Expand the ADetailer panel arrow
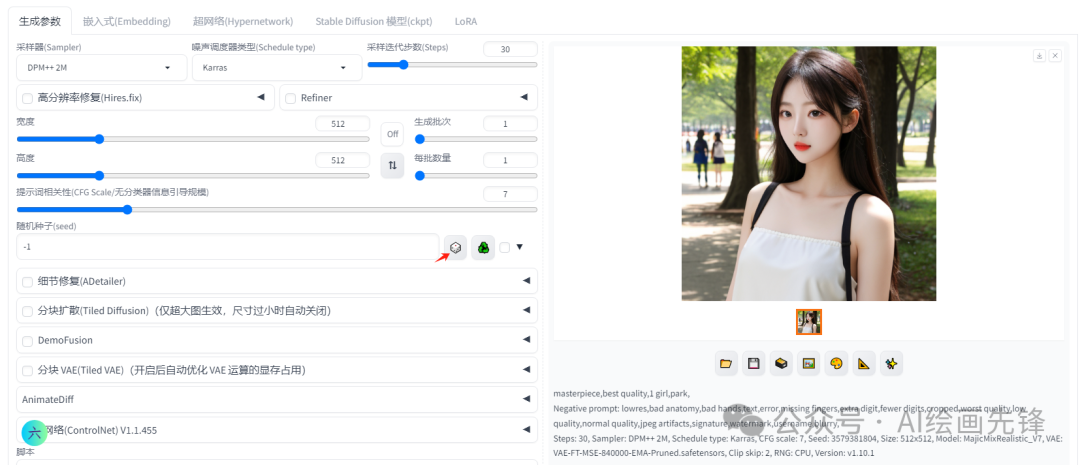The image size is (1080, 465). pyautogui.click(x=526, y=280)
